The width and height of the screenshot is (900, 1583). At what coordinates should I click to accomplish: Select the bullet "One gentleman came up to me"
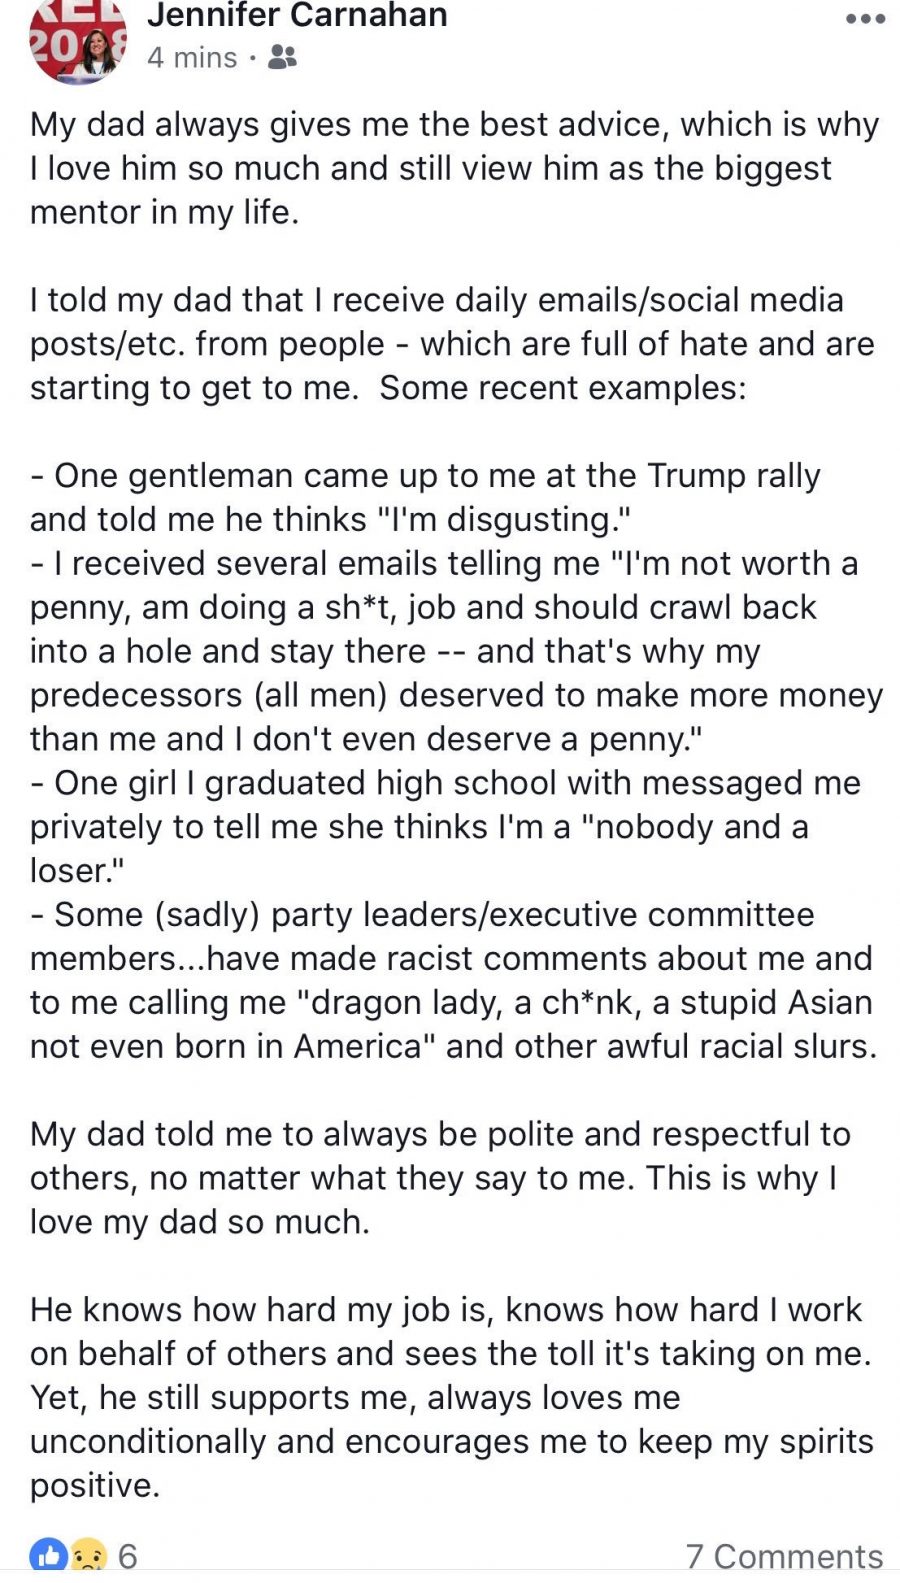click(425, 497)
